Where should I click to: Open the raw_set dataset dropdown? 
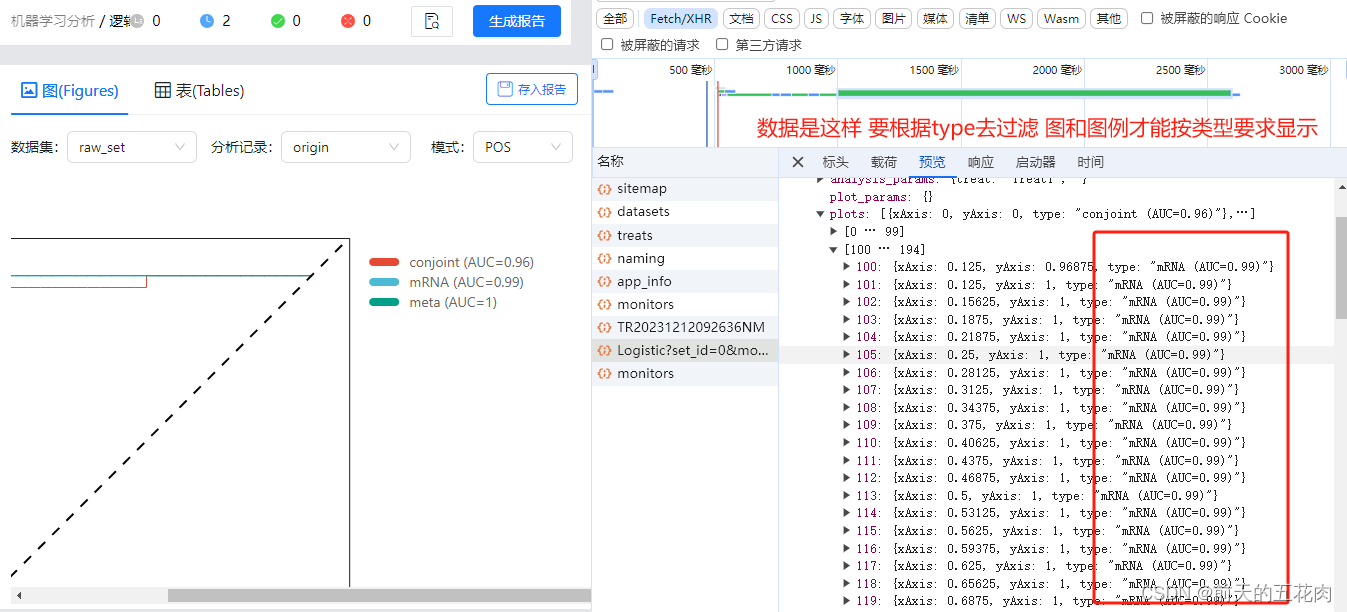tap(131, 146)
